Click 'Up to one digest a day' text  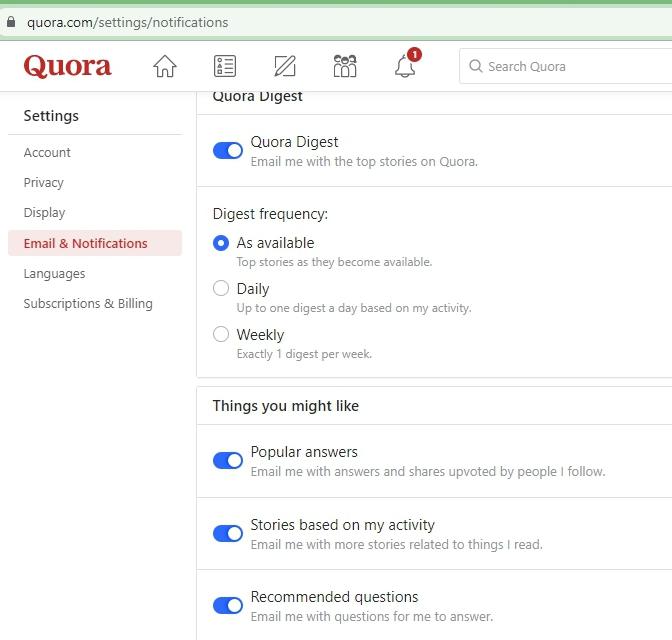tap(354, 308)
